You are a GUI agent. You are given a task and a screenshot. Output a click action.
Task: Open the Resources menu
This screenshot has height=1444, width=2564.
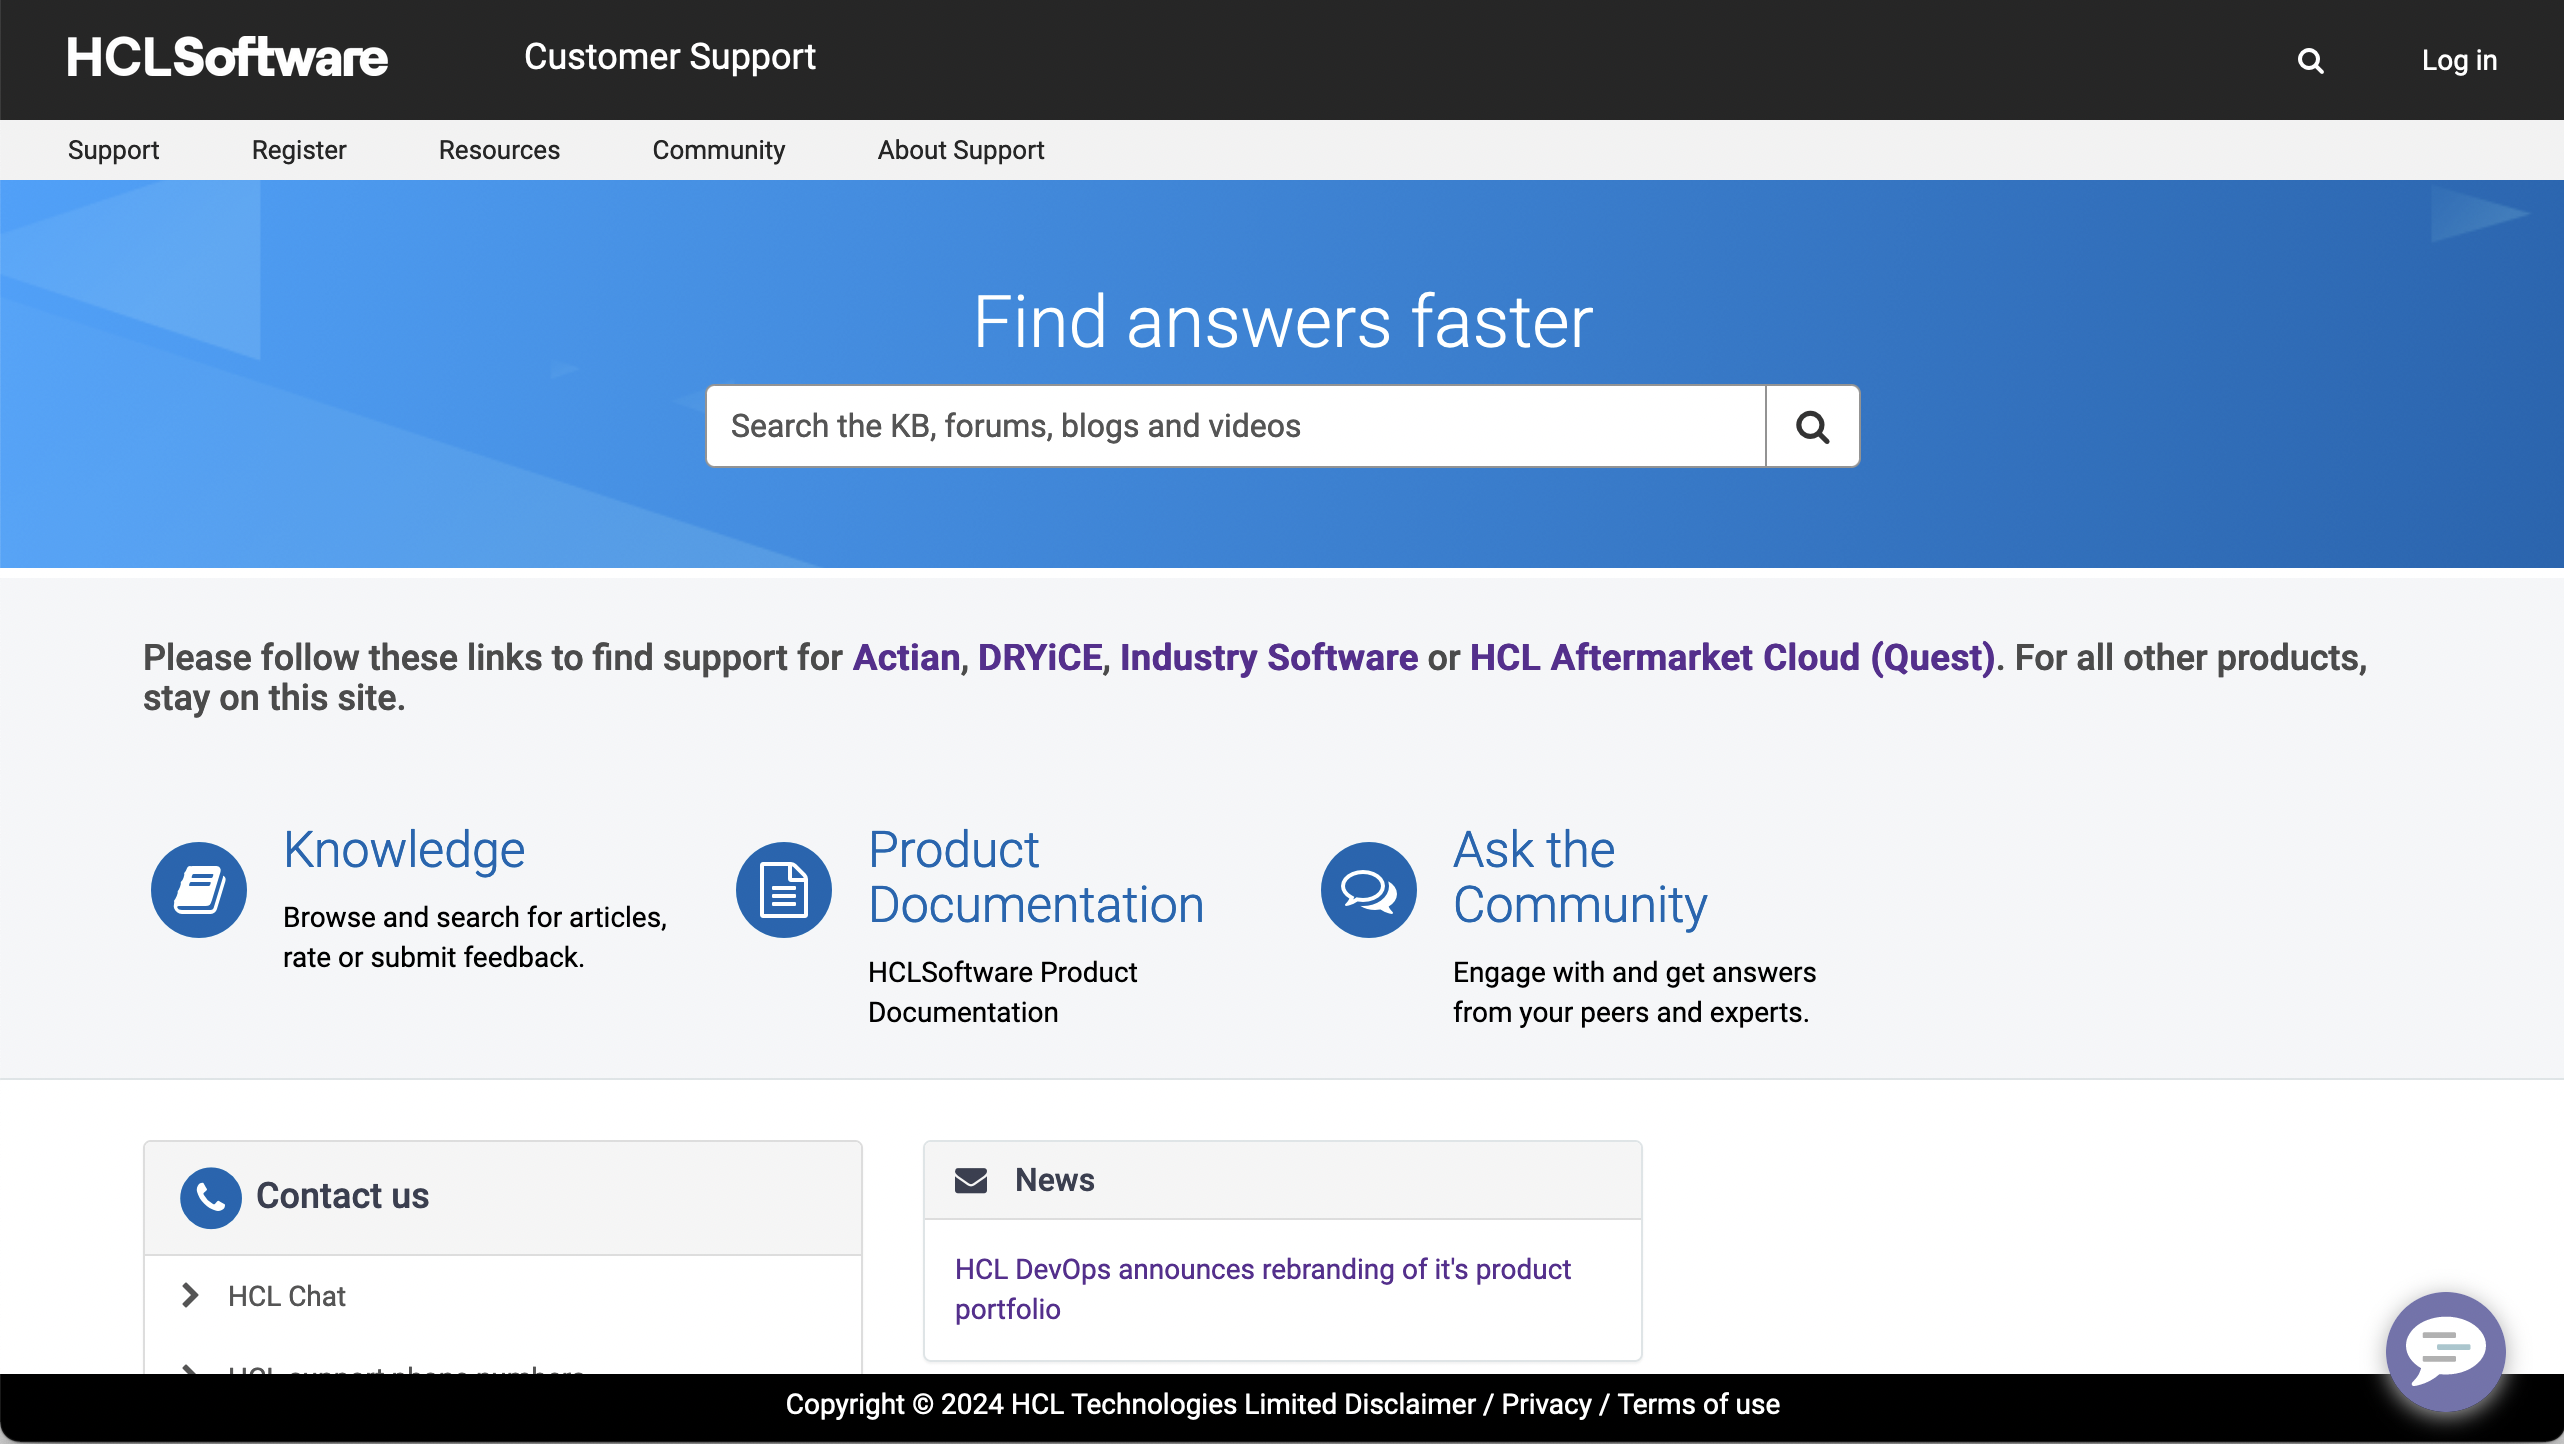tap(499, 150)
